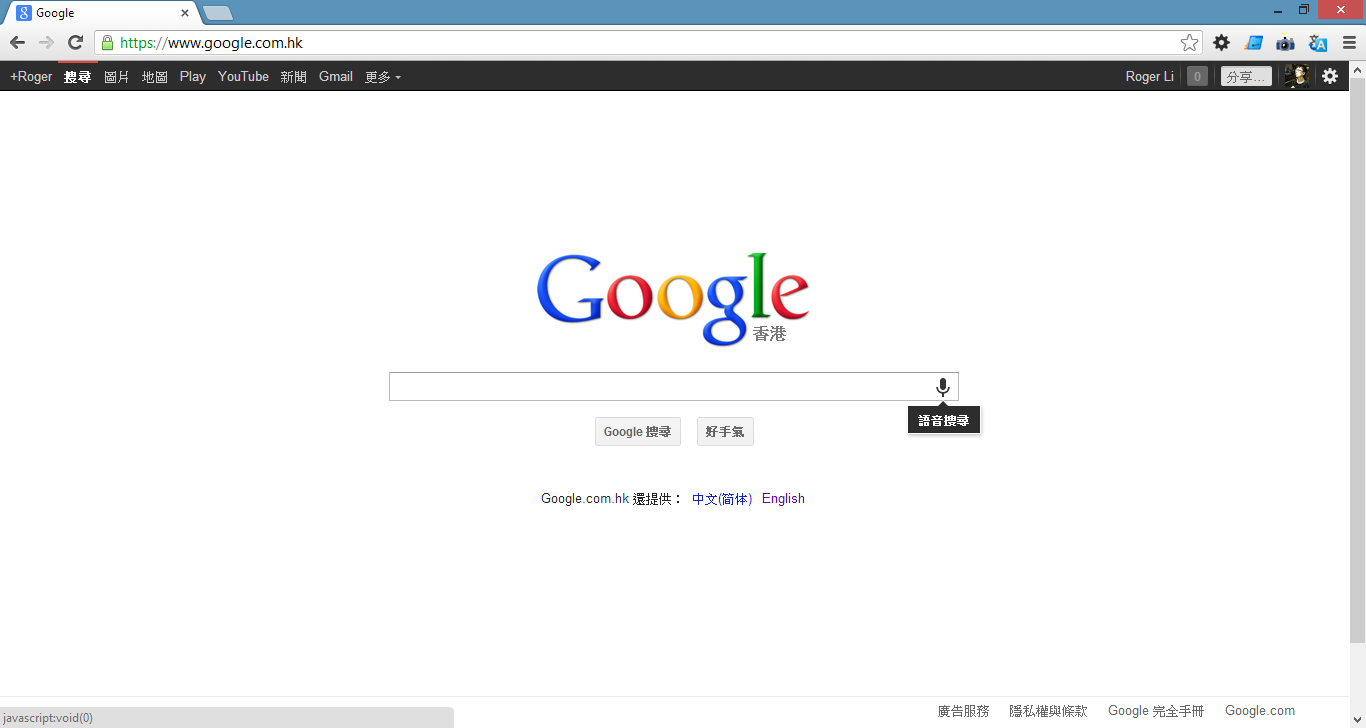Open 圖片 images in the Google bar
Image resolution: width=1366 pixels, height=728 pixels.
[x=117, y=76]
